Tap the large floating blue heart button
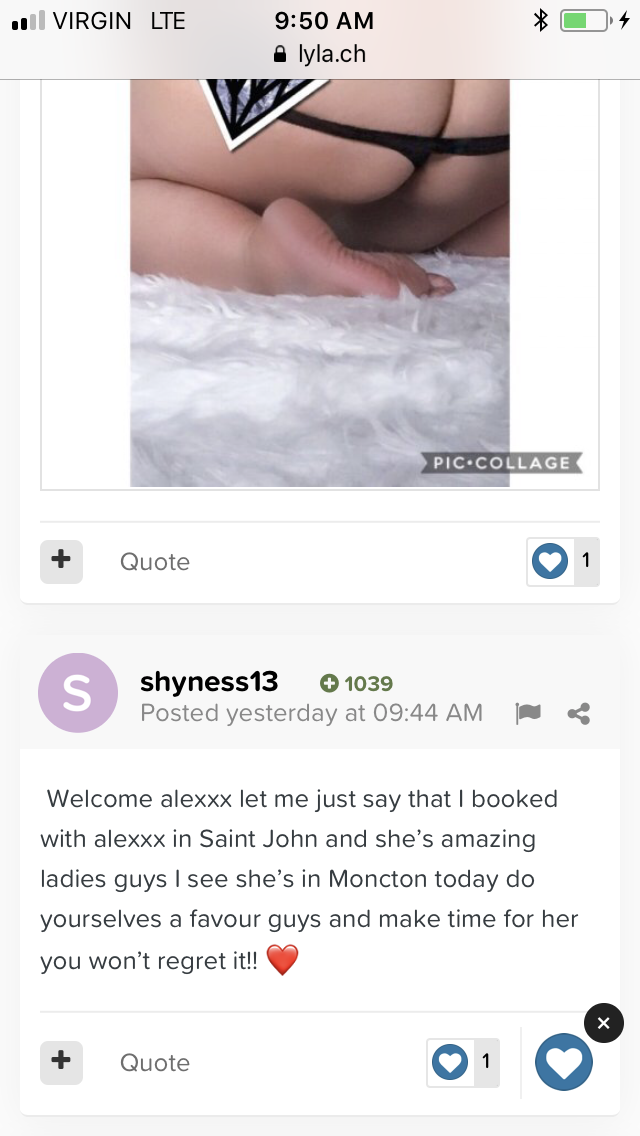Image resolution: width=640 pixels, height=1136 pixels. click(564, 1062)
